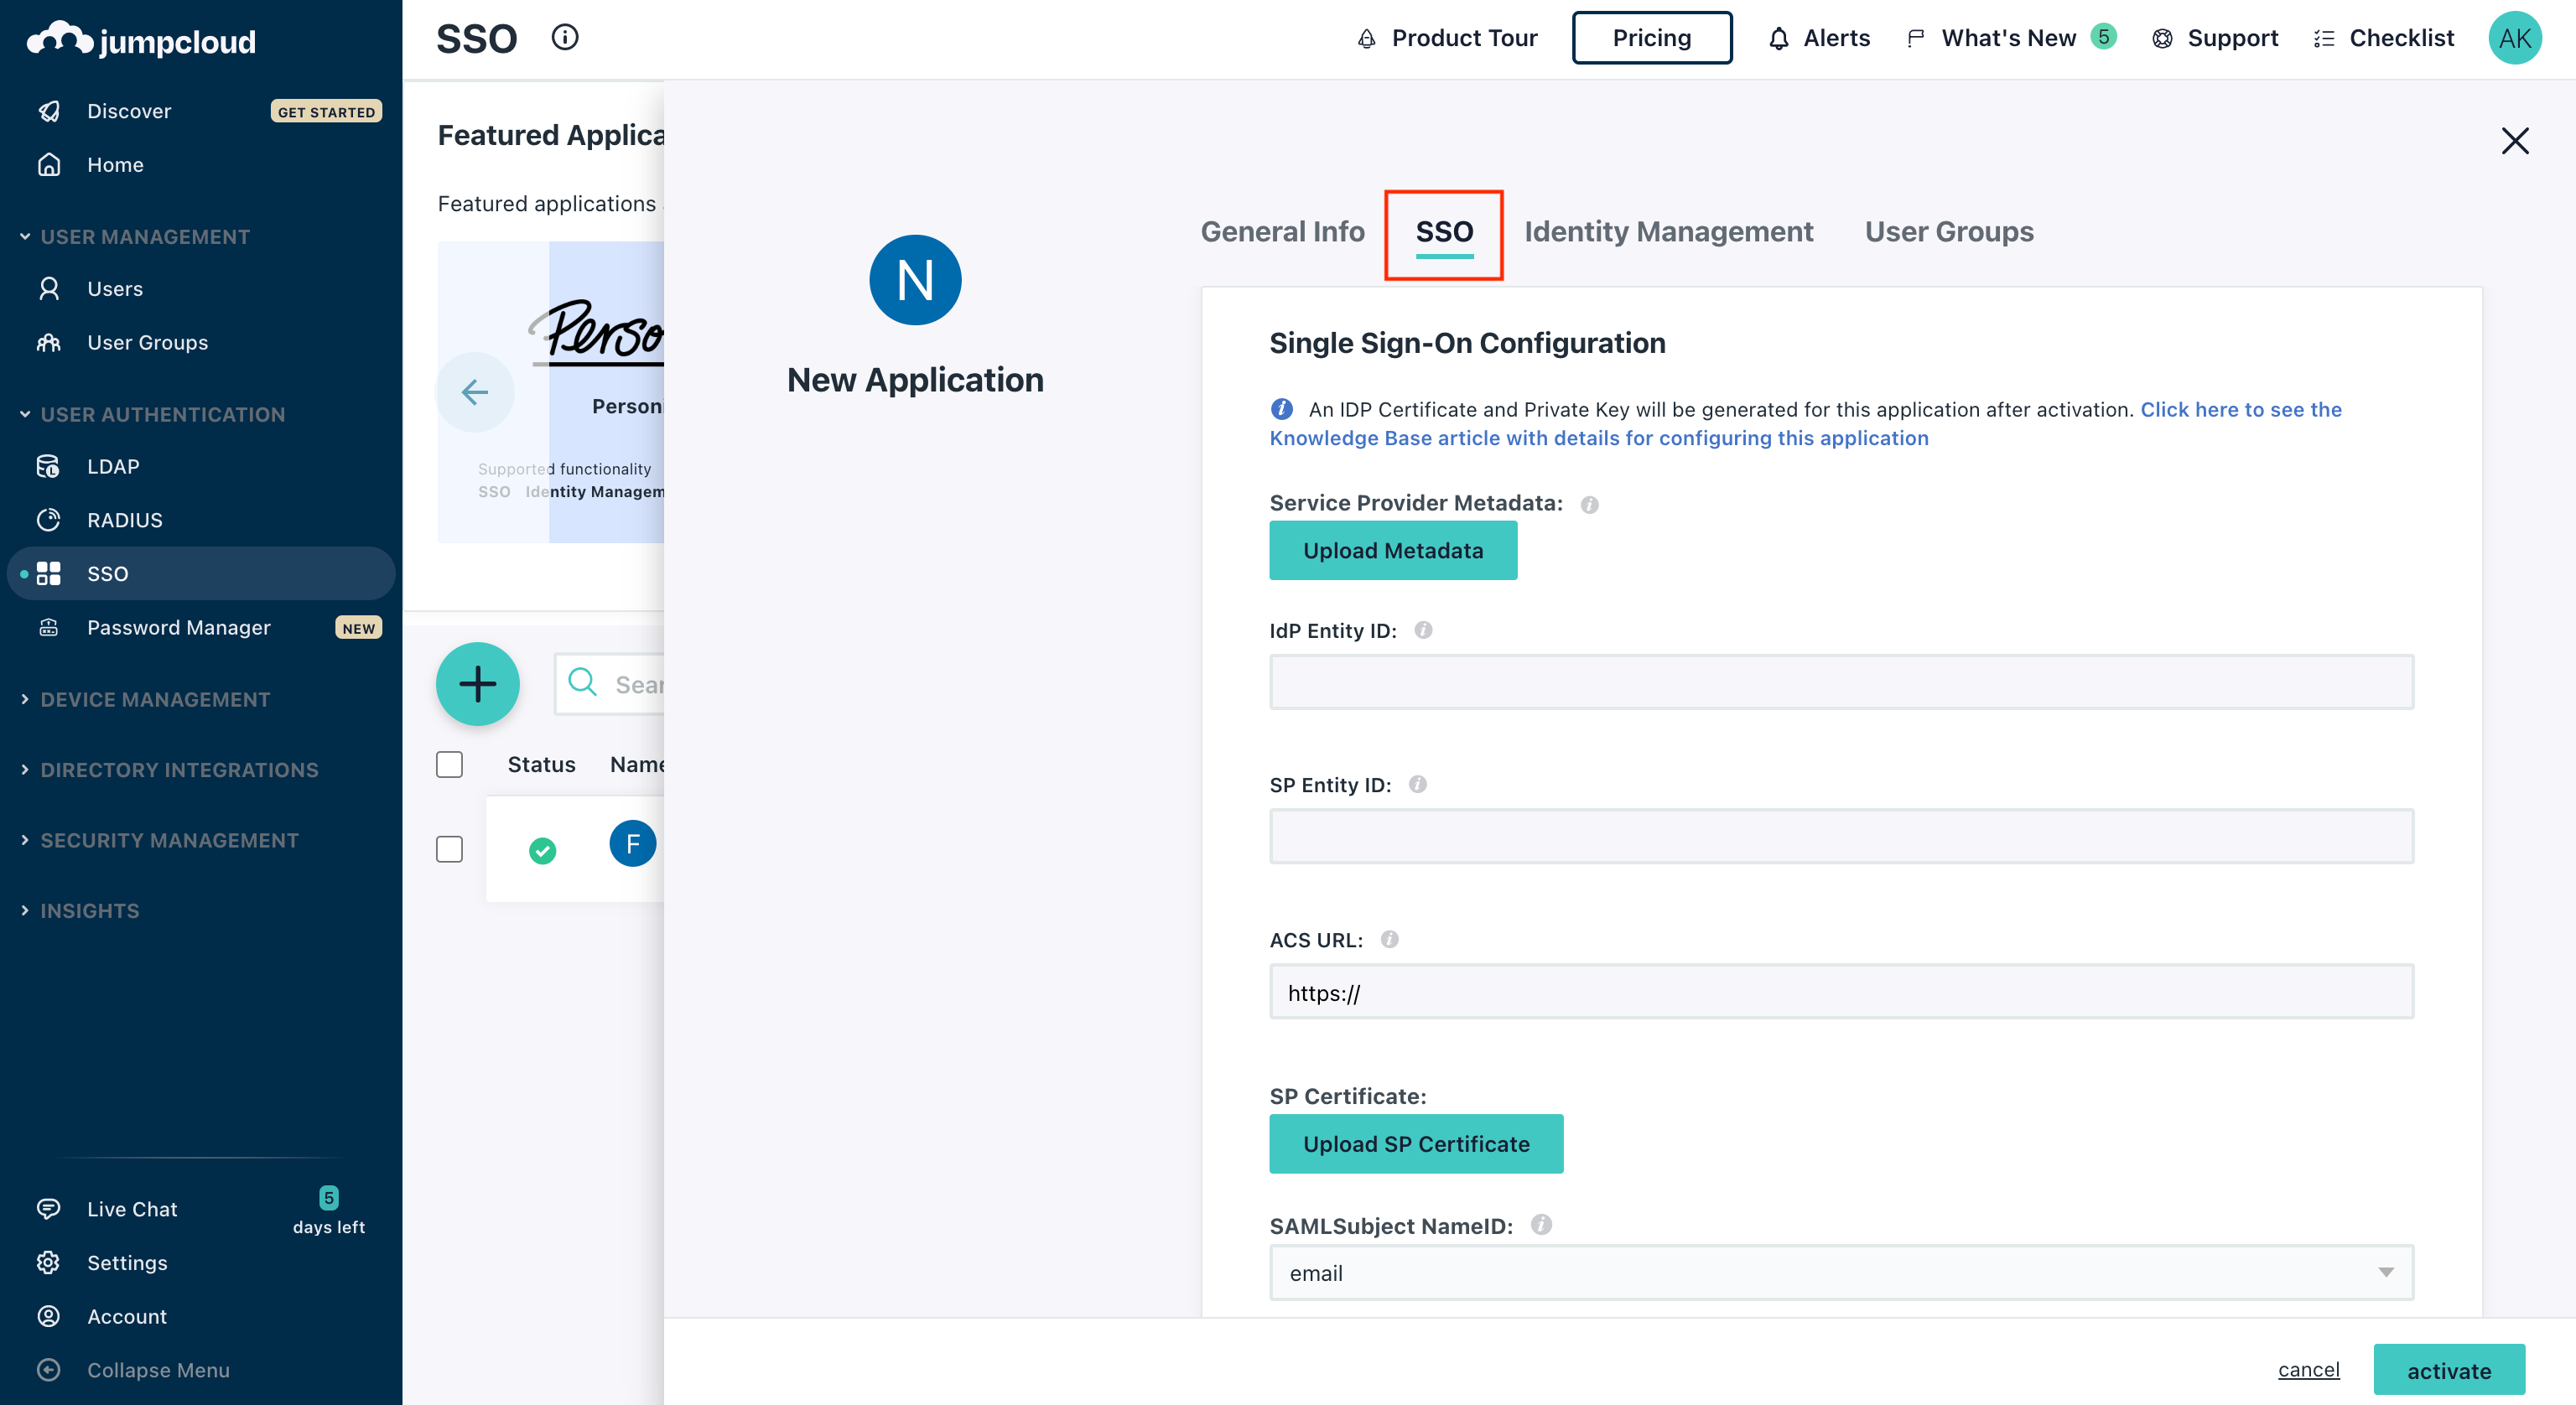Image resolution: width=2576 pixels, height=1405 pixels.
Task: Click the Password Manager icon
Action: (49, 626)
